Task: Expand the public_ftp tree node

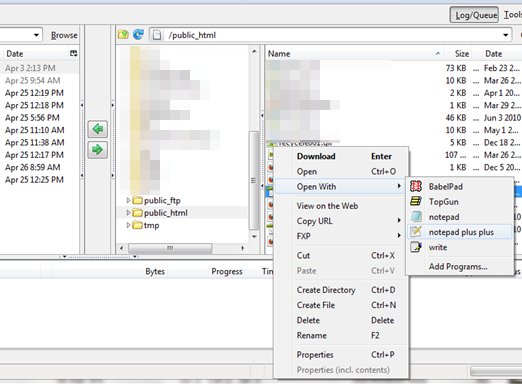Action: [128, 200]
